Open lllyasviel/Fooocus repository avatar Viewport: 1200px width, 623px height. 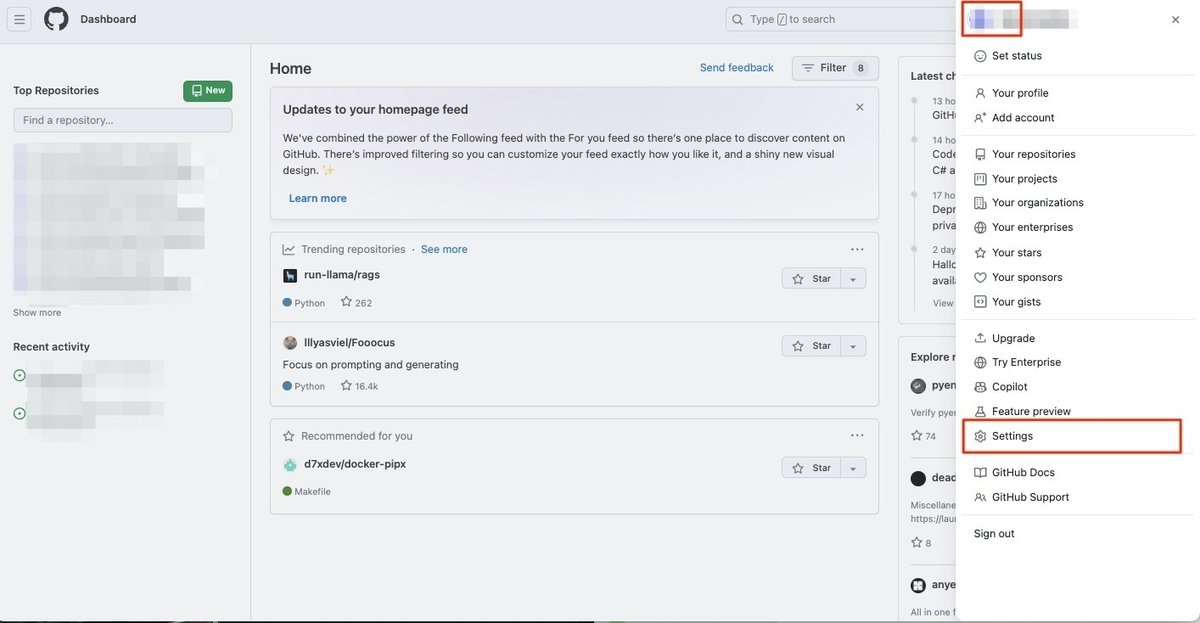(x=290, y=343)
